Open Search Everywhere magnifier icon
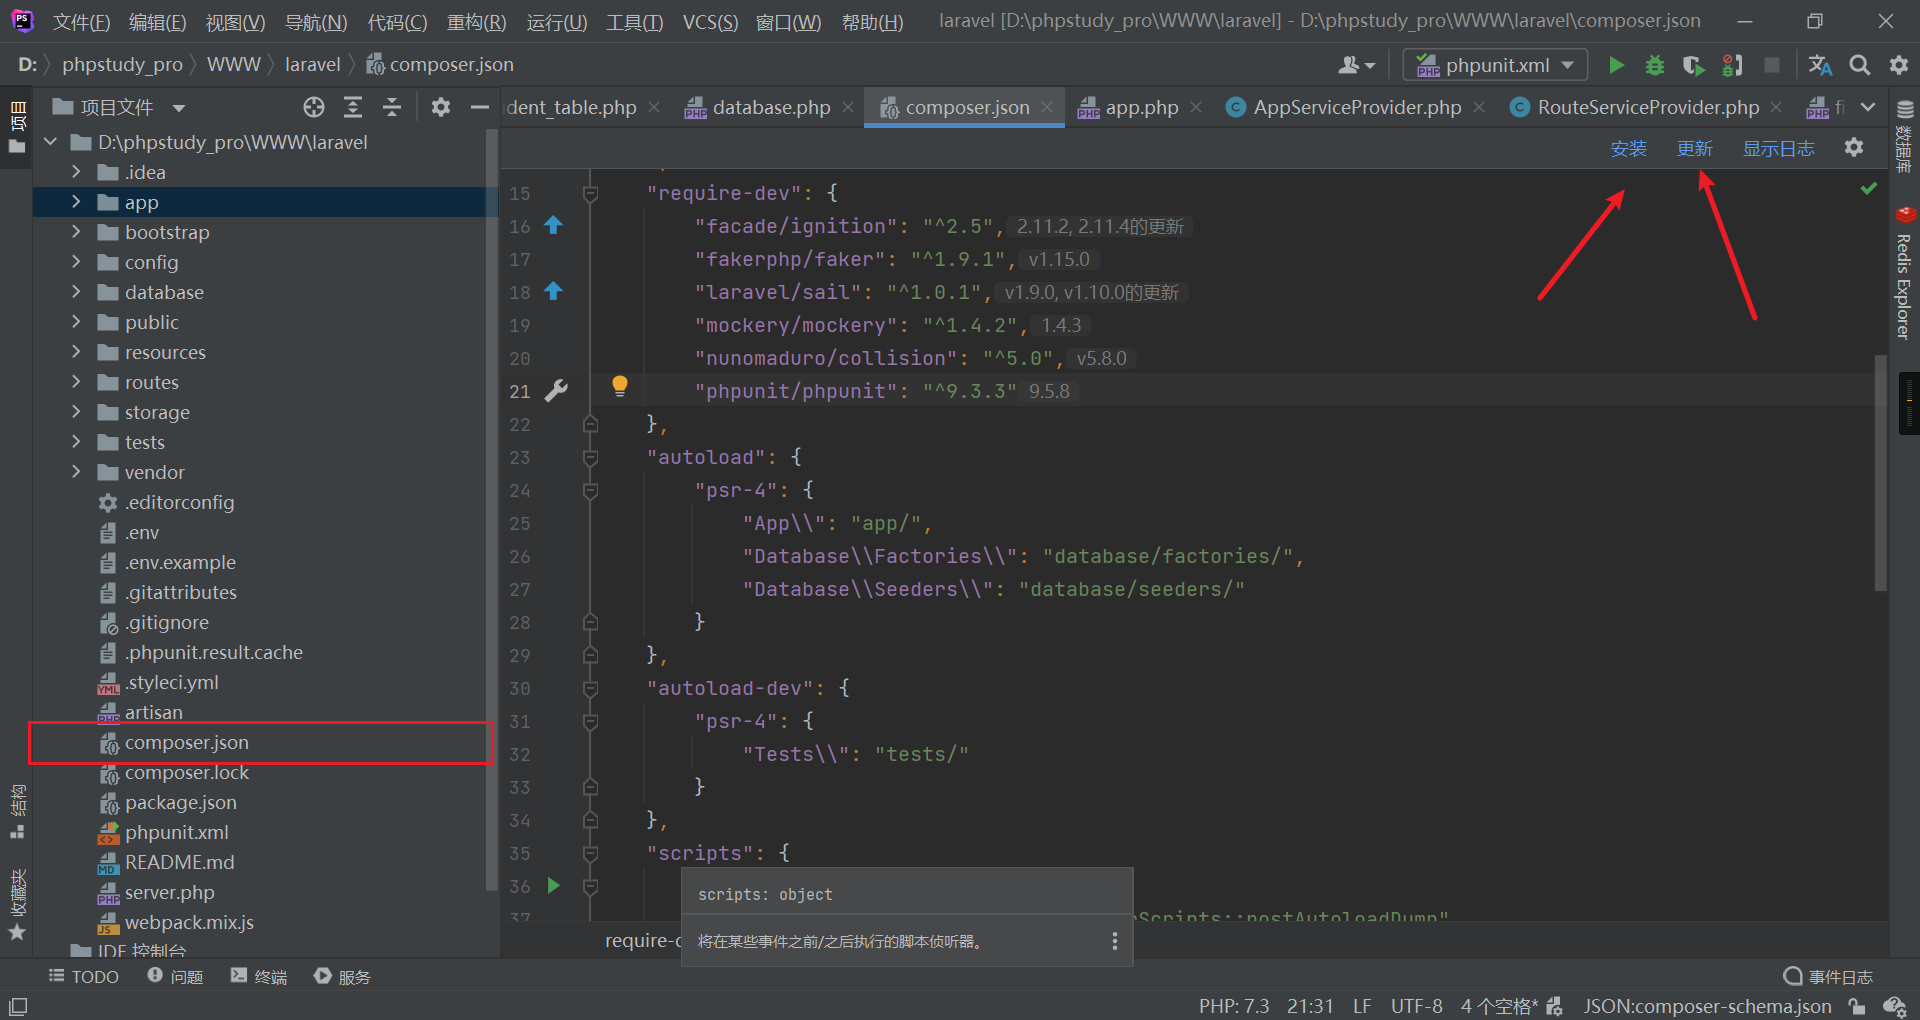Screen dimensions: 1920x1020 click(1860, 65)
